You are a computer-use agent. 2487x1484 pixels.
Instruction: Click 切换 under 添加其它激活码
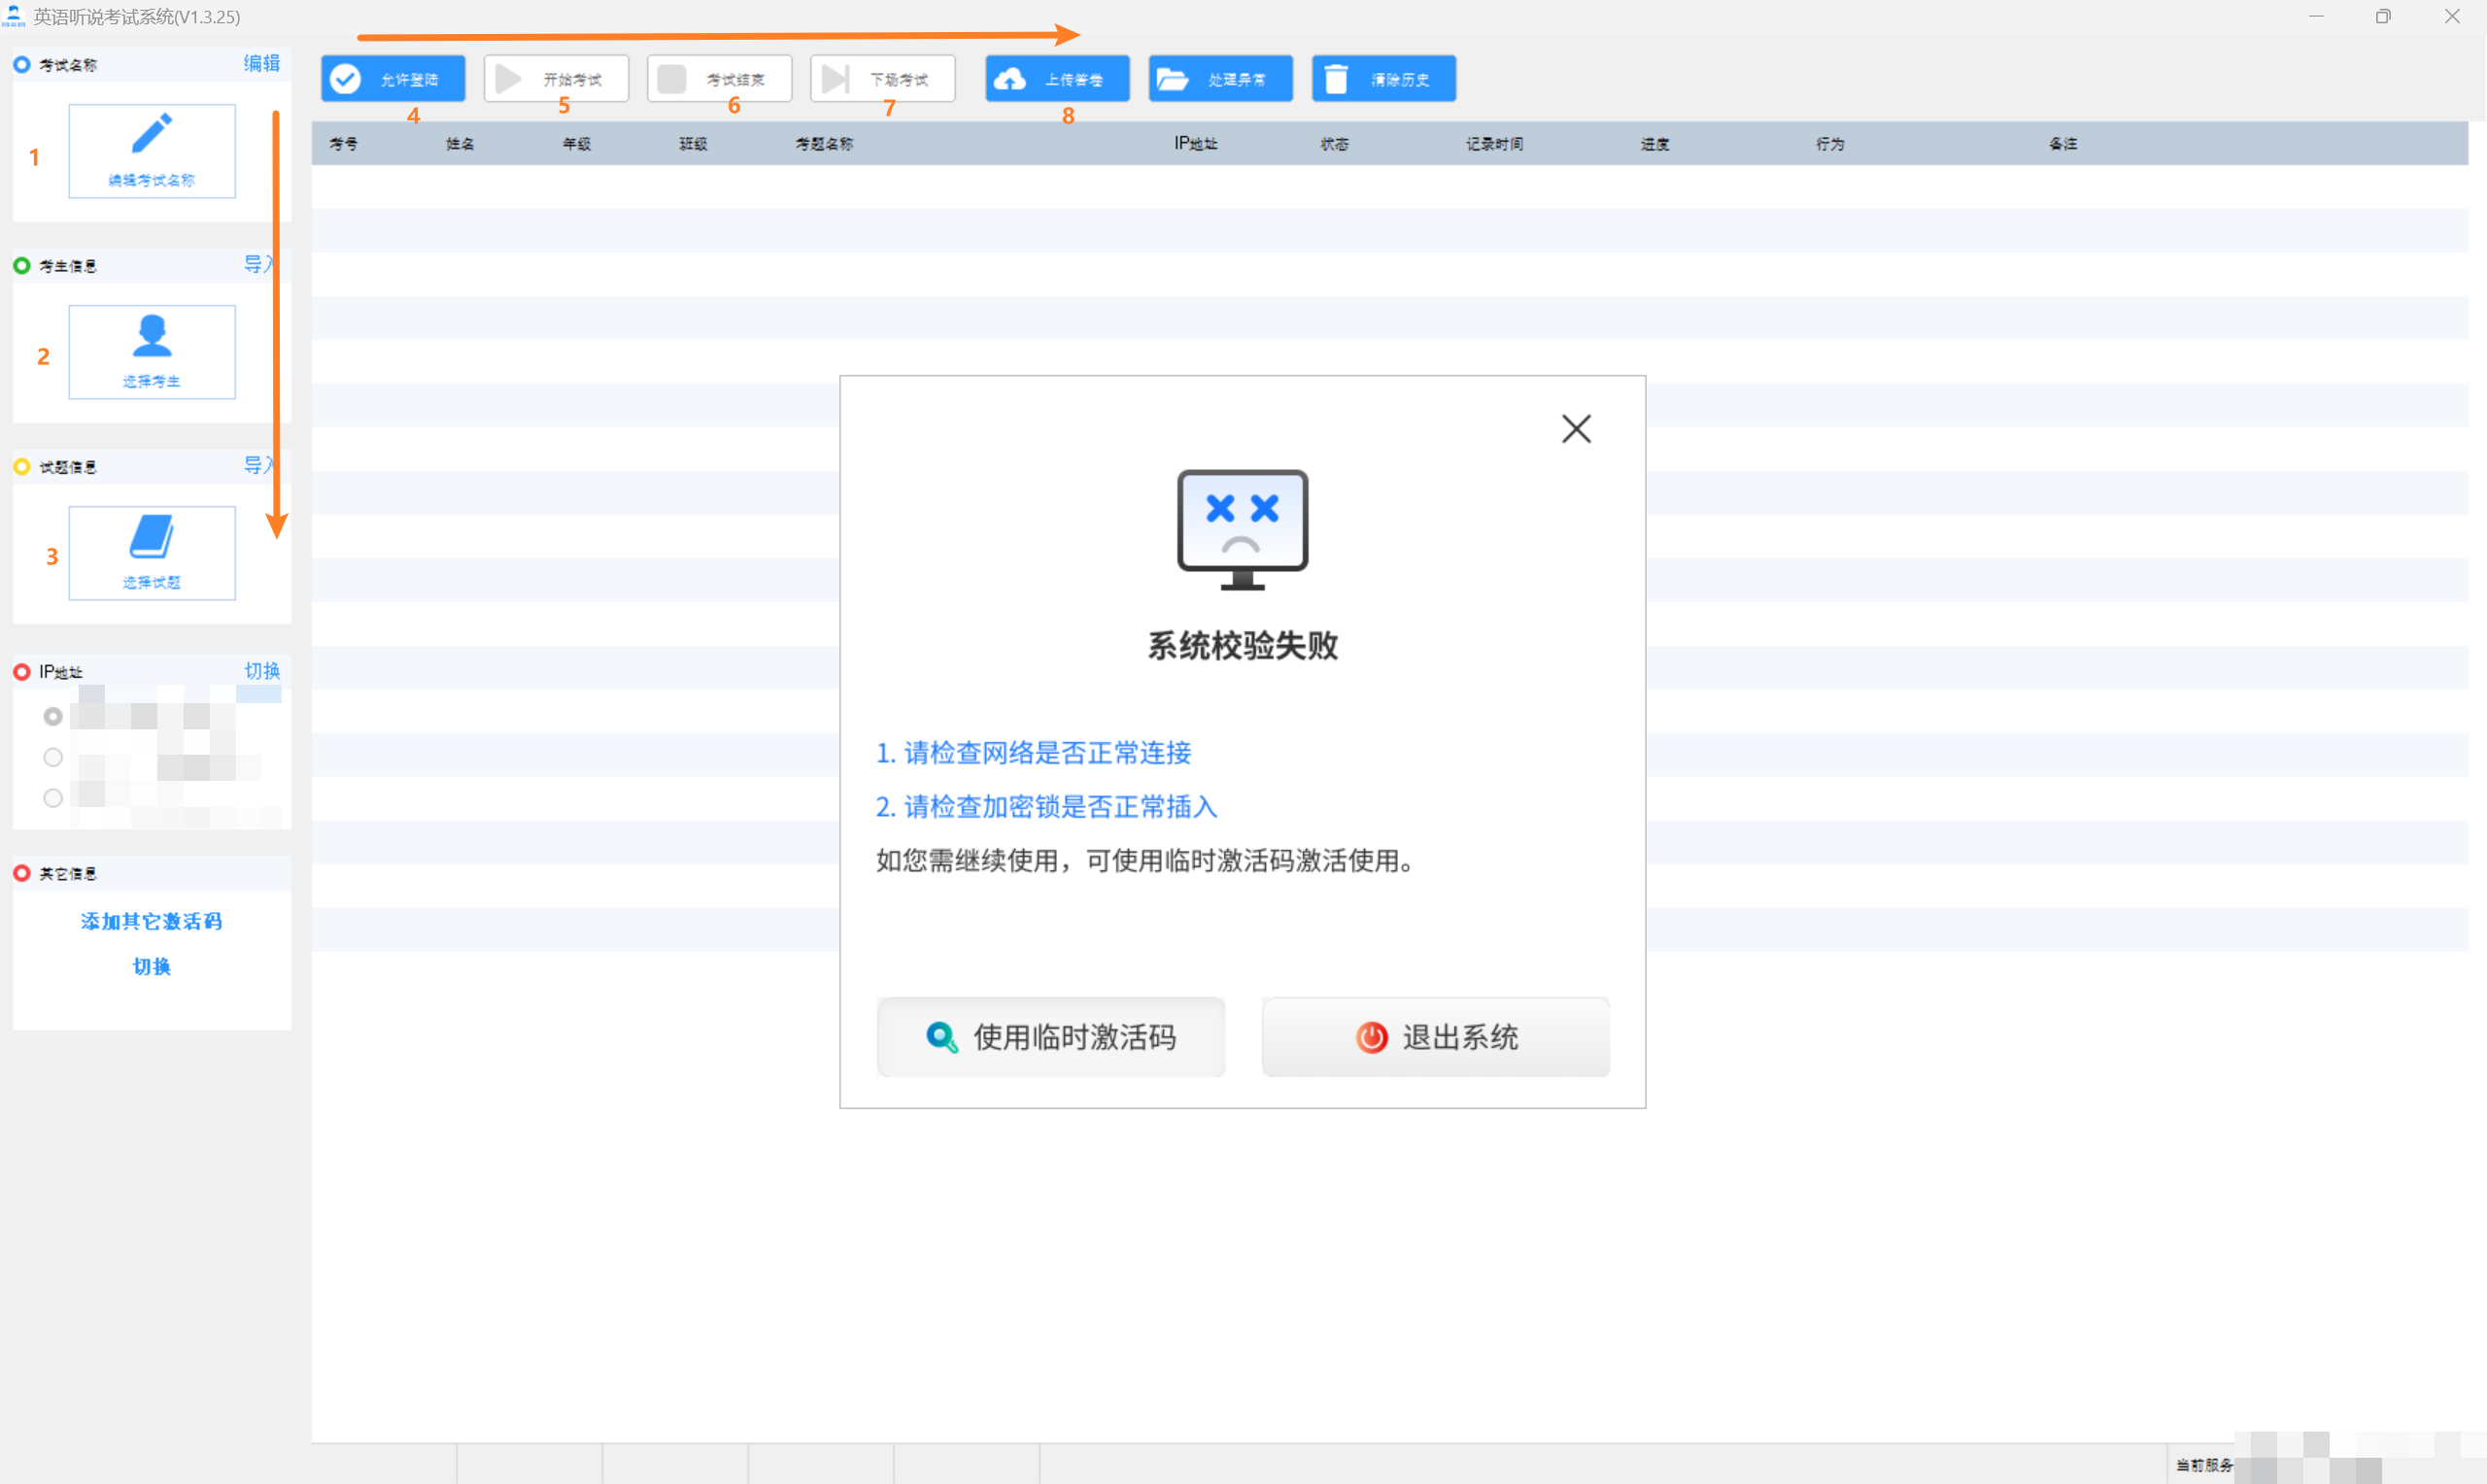tap(152, 966)
